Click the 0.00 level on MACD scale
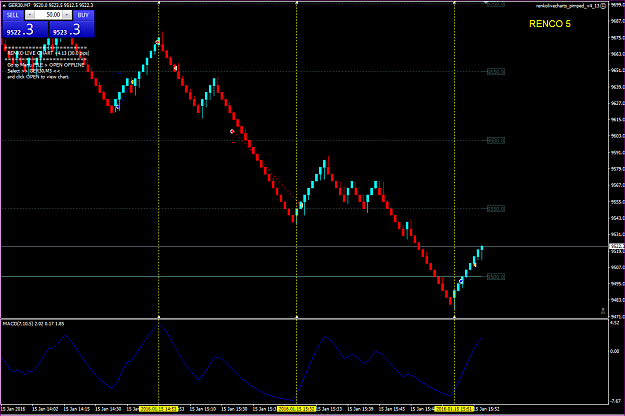625x416 pixels. click(x=615, y=351)
